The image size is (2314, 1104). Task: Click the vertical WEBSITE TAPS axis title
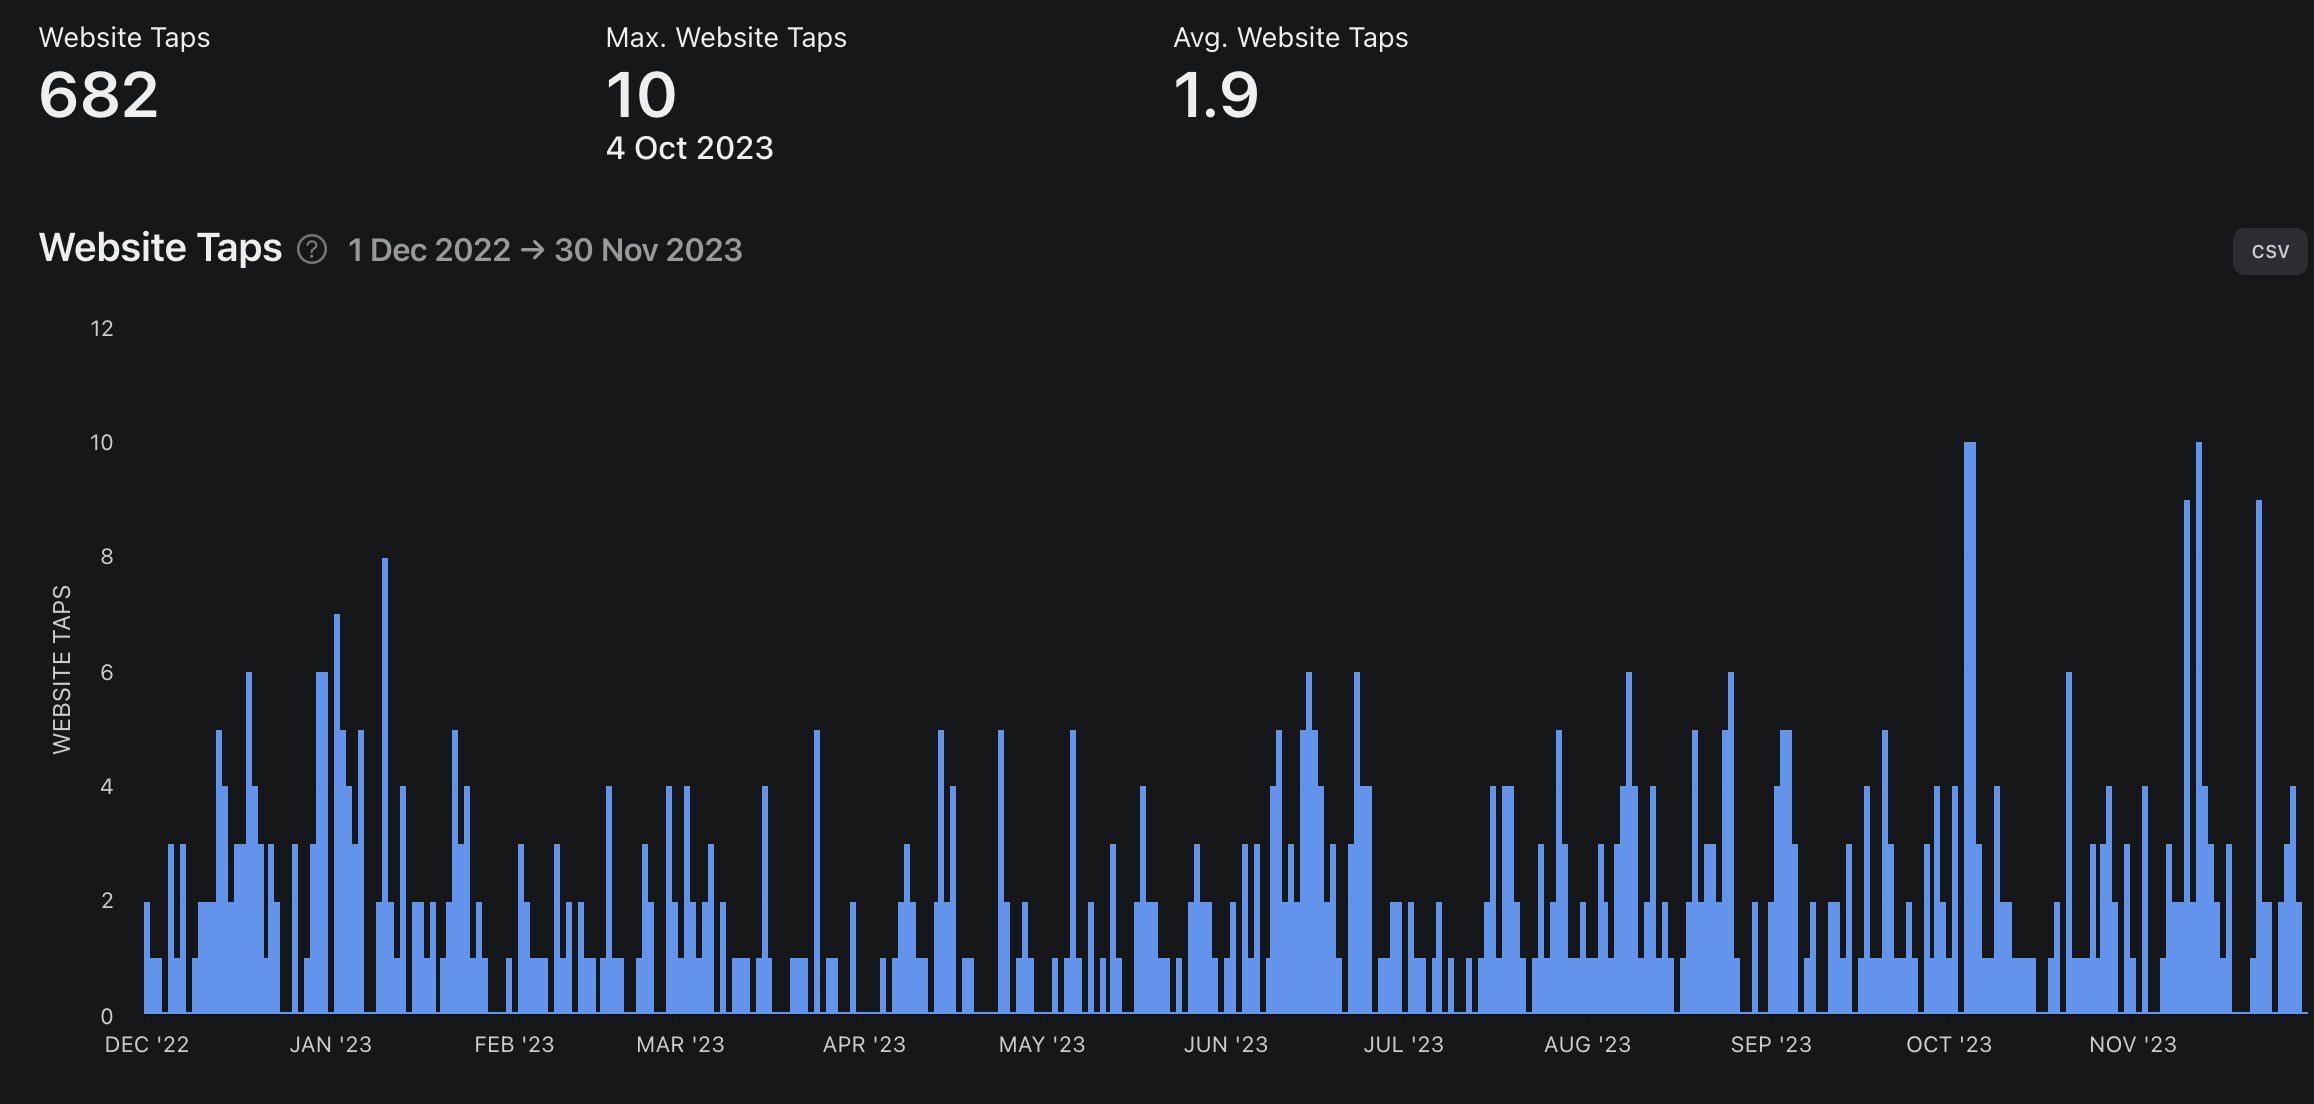[x=62, y=669]
